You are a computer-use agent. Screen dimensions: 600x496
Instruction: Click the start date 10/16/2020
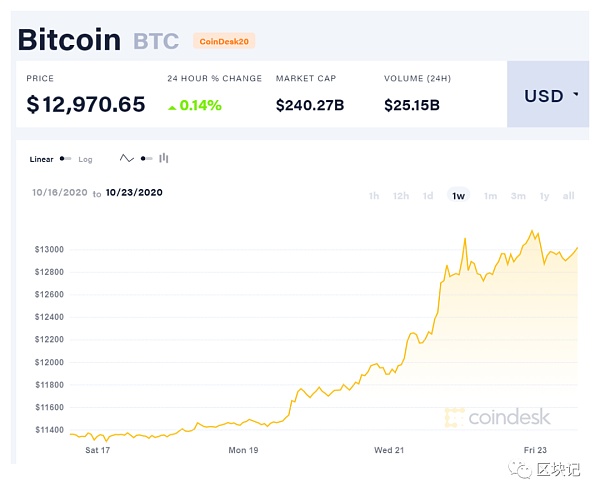pos(59,193)
